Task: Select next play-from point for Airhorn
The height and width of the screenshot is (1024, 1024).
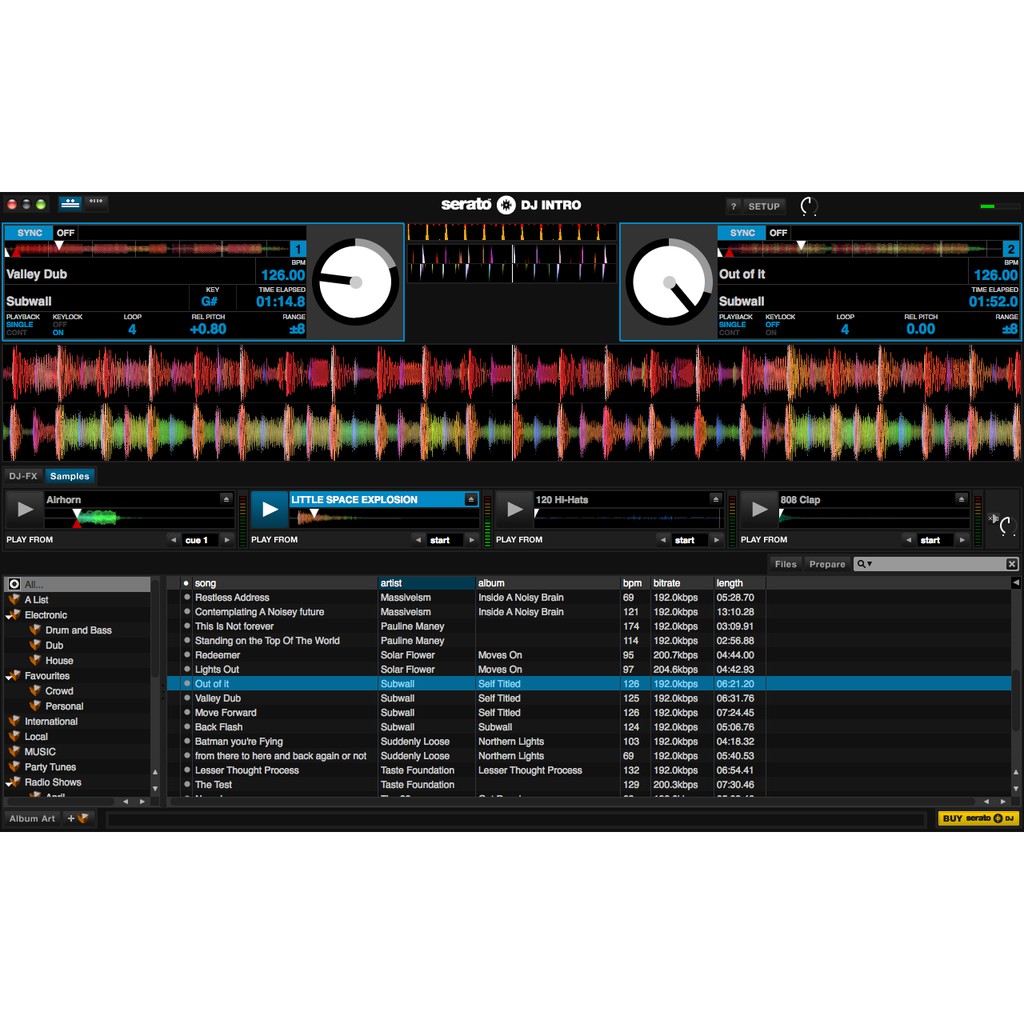Action: pyautogui.click(x=227, y=540)
